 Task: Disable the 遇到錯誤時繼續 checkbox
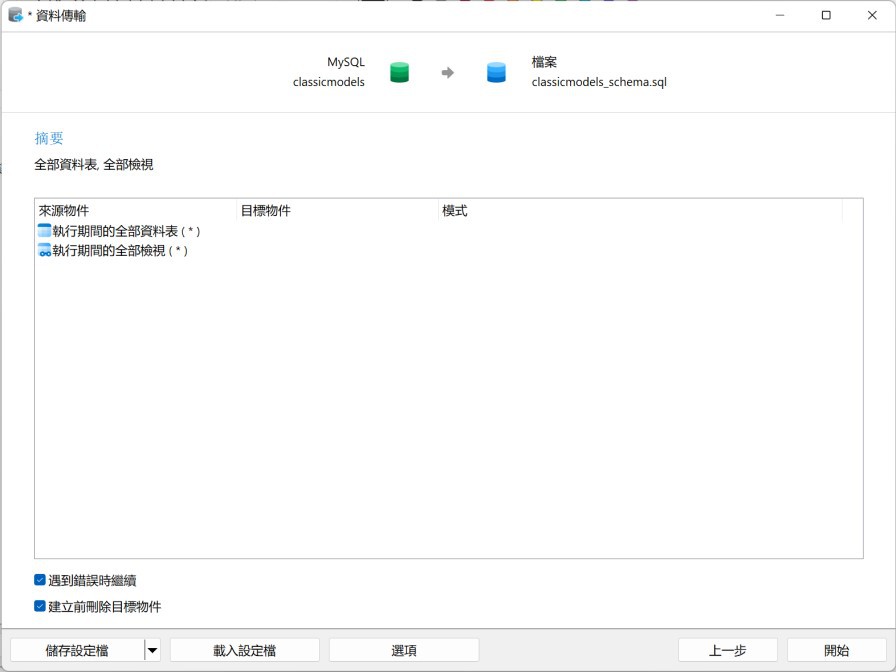(x=38, y=580)
